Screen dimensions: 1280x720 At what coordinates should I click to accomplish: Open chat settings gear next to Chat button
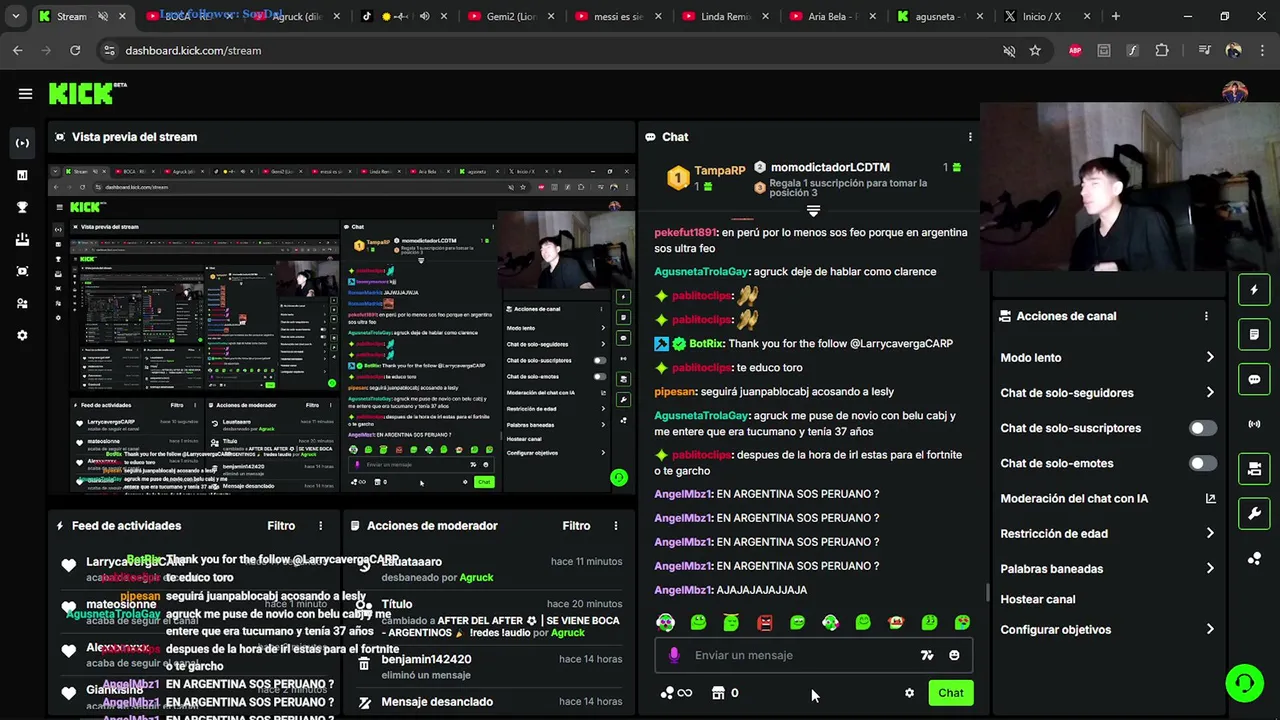909,693
